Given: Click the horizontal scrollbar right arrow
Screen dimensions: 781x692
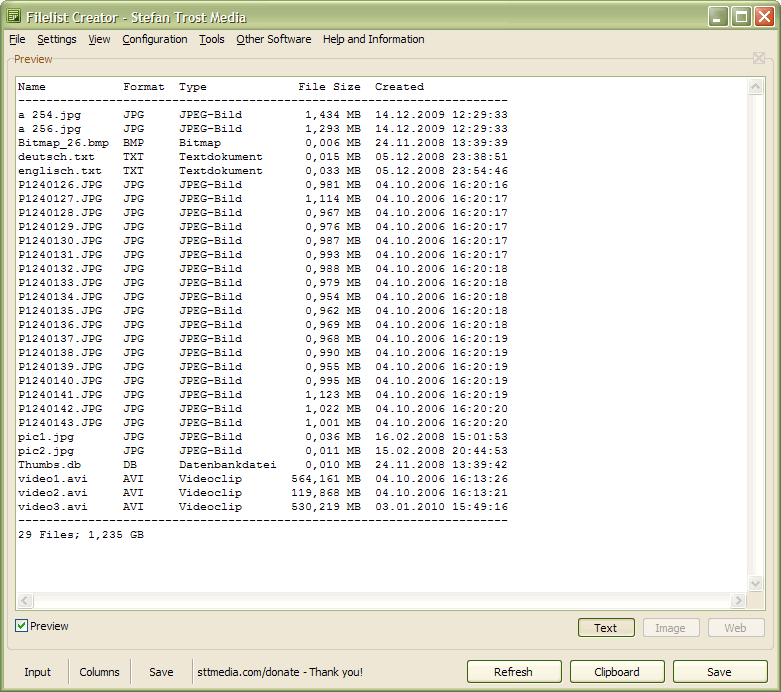Looking at the screenshot, I should coord(738,600).
